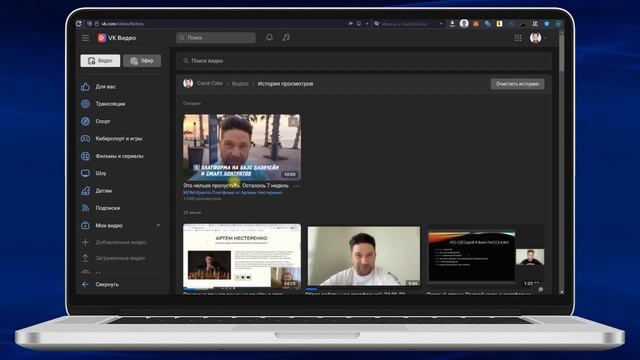Go to Фильмы и сериалы
Viewport: 640px width, 360px height.
pos(120,156)
